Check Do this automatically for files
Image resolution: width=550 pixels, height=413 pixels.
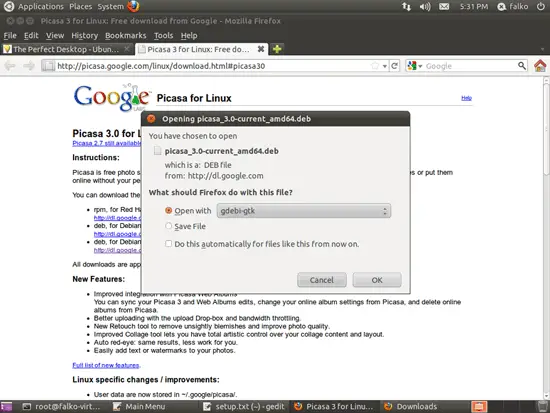click(168, 244)
